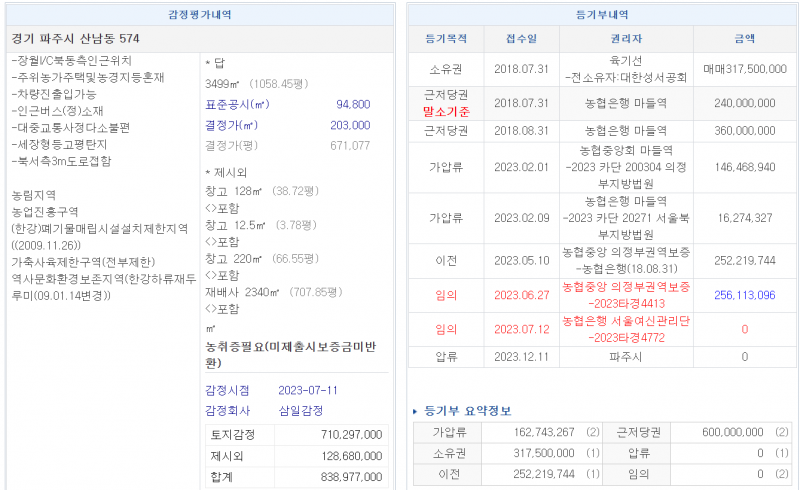Click the 결정가(㎡) value 203,000
The height and width of the screenshot is (490, 800).
click(x=350, y=125)
